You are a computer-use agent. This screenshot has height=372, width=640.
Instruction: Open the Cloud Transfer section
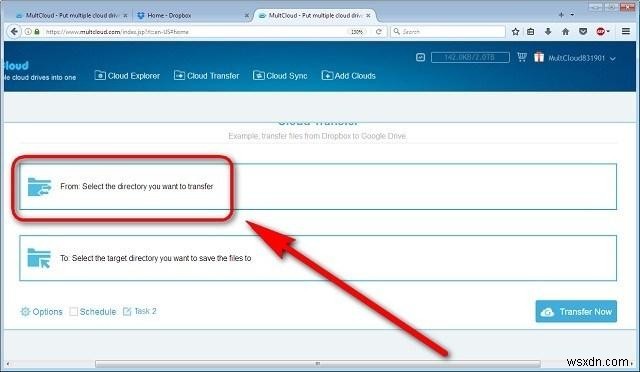[207, 76]
